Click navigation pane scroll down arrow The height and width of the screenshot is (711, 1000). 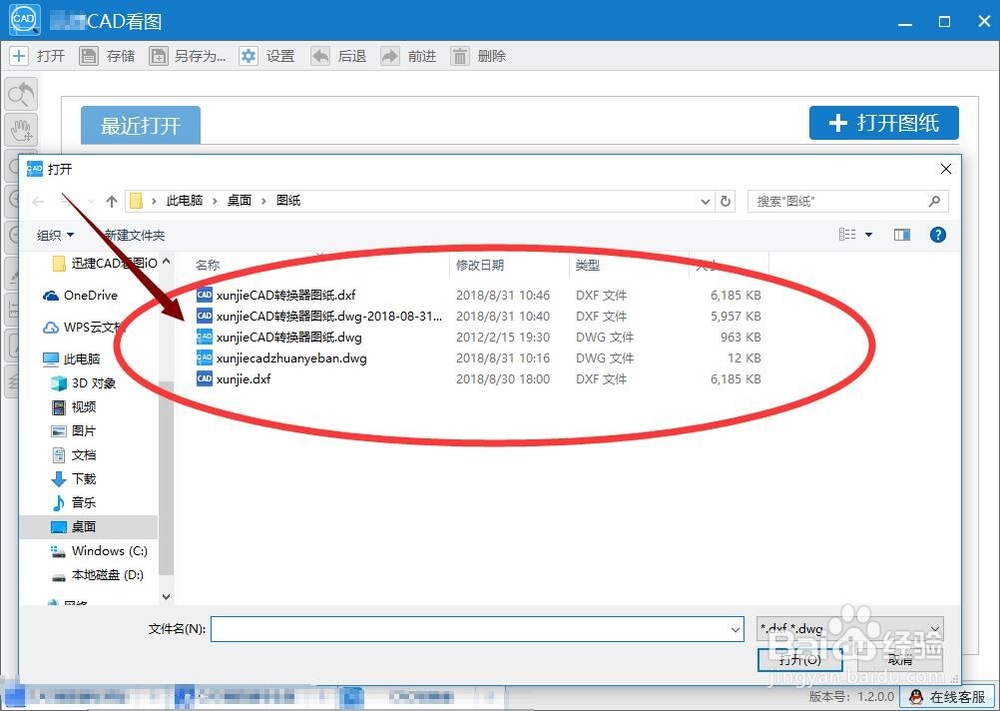coord(166,597)
